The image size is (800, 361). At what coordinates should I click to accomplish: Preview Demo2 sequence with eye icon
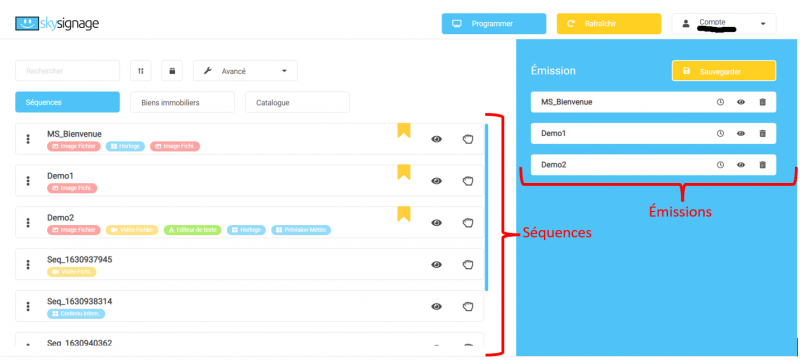[x=436, y=222]
